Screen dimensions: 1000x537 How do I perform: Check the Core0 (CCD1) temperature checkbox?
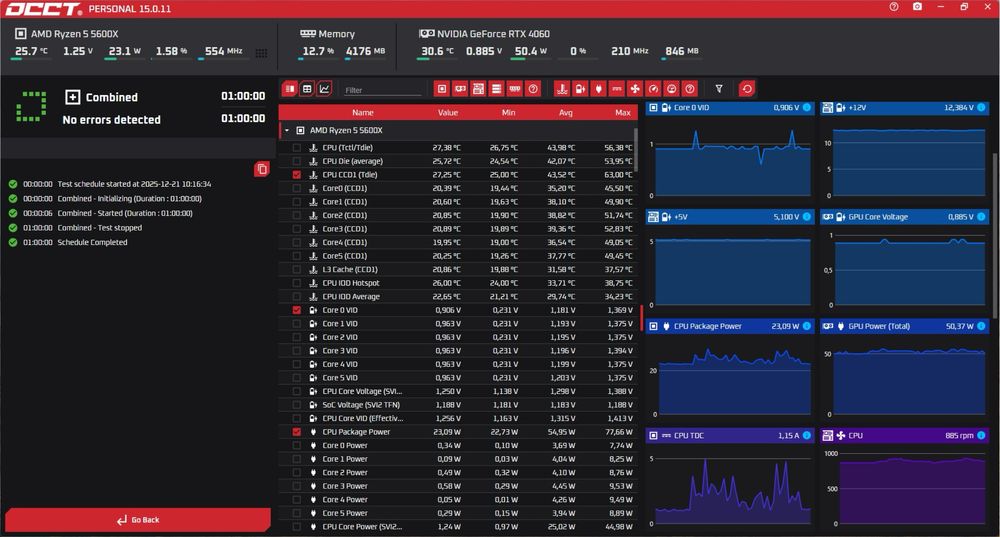coord(297,188)
